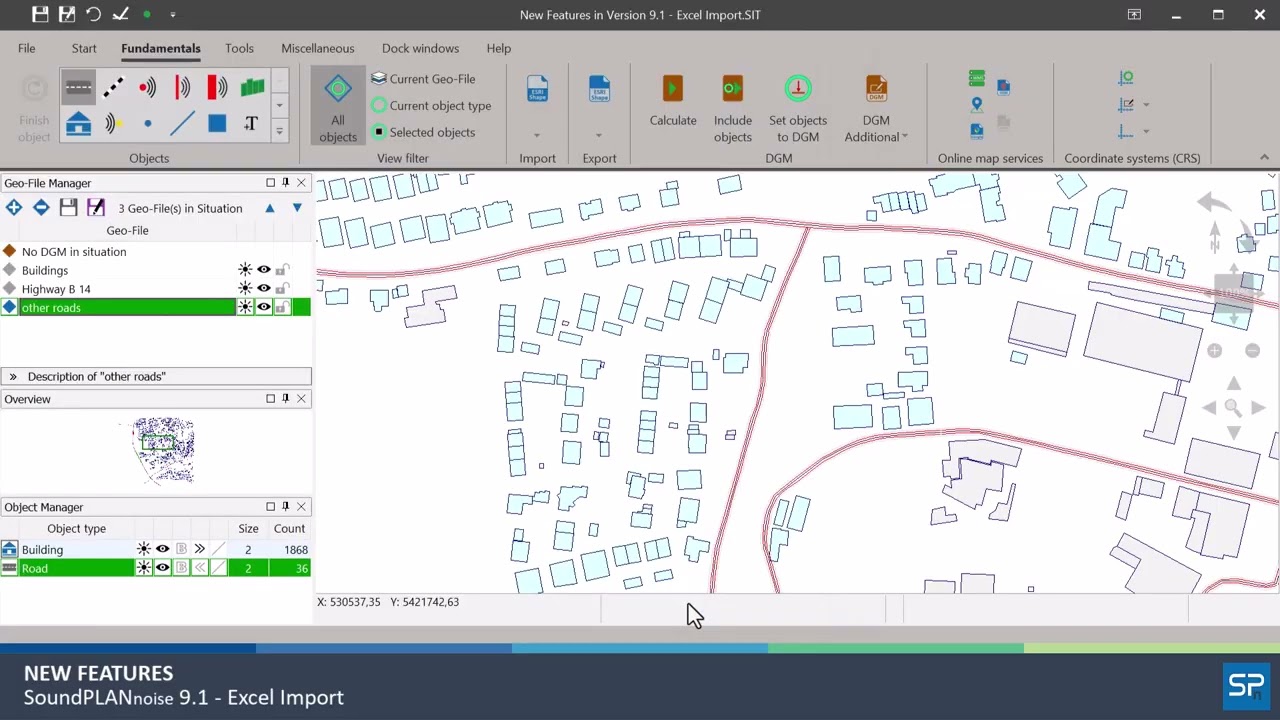
Task: Click the All objects view filter
Action: (338, 106)
